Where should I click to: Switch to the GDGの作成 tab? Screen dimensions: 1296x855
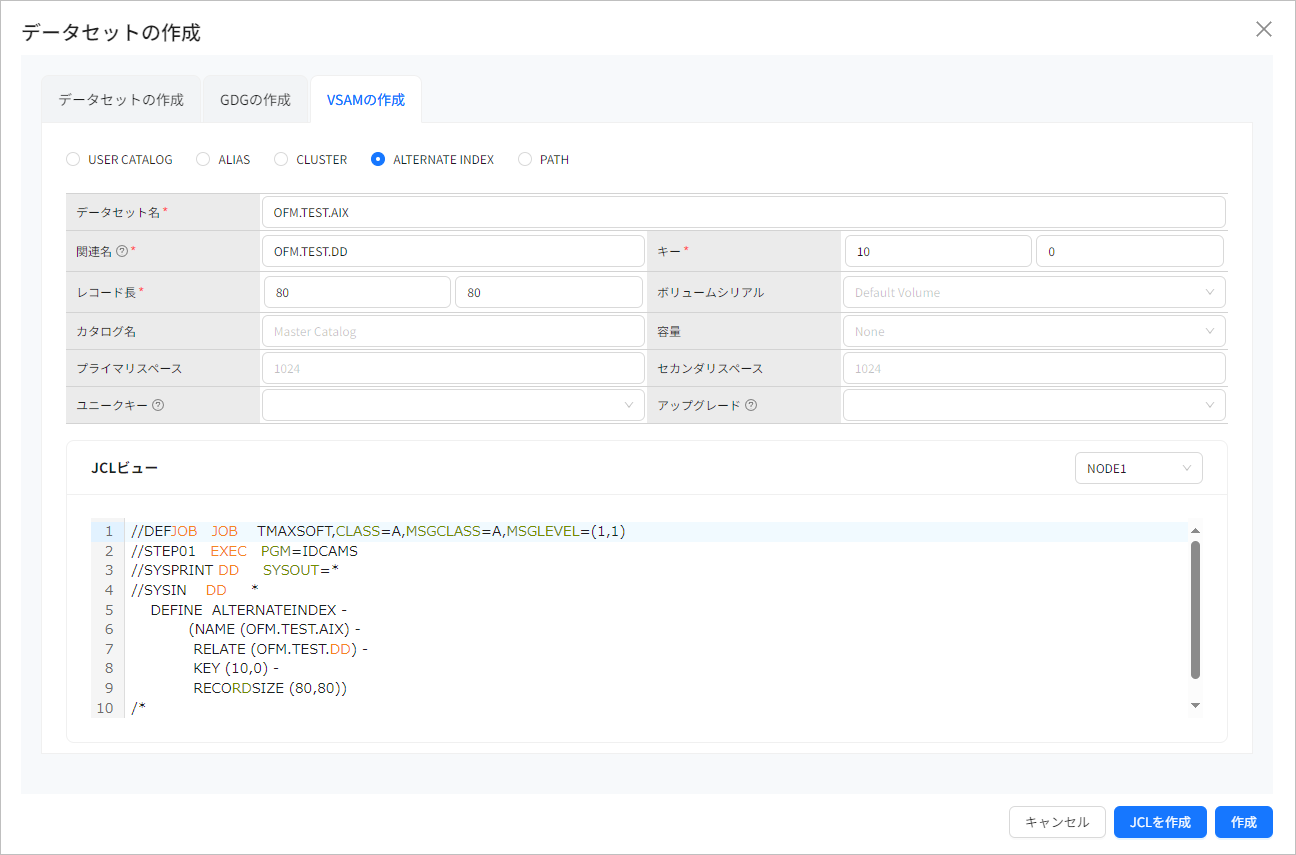pyautogui.click(x=255, y=98)
